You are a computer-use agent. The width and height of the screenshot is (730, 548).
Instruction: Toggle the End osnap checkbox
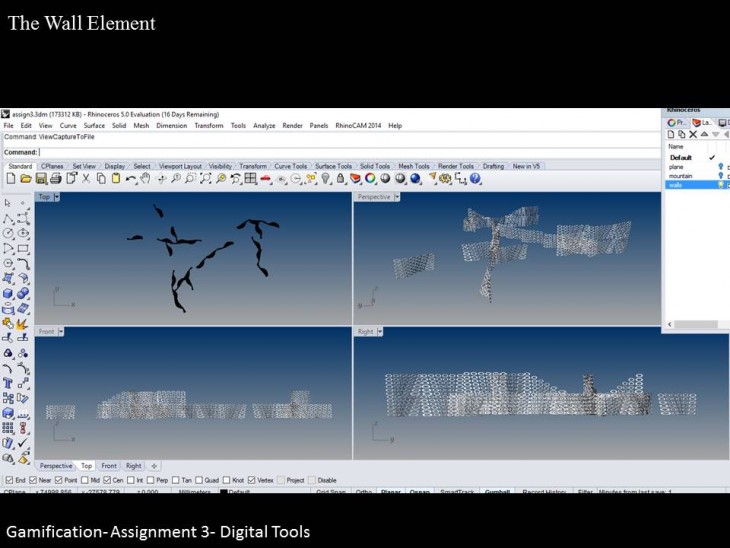(8, 480)
